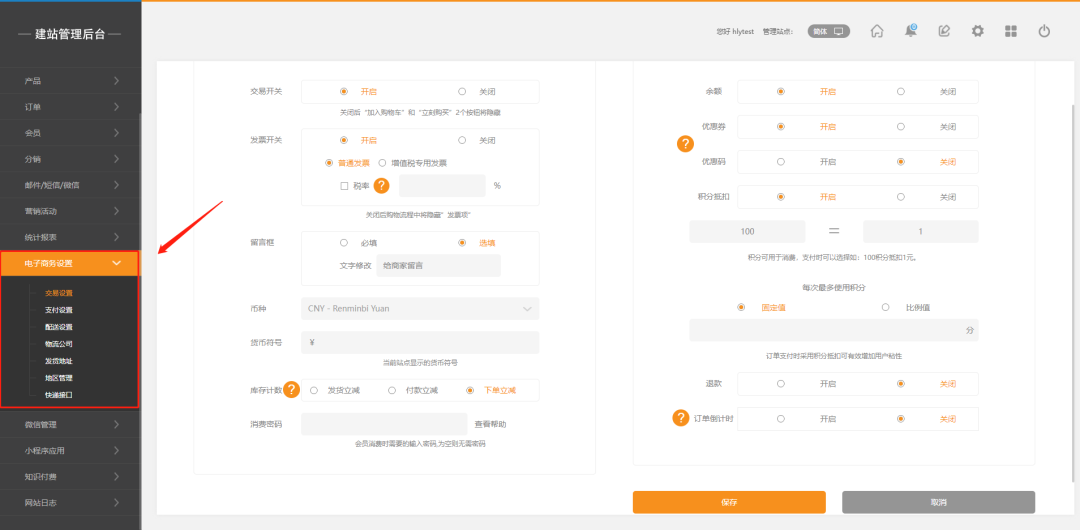Select 增值税专用发票 radio option

pyautogui.click(x=382, y=162)
